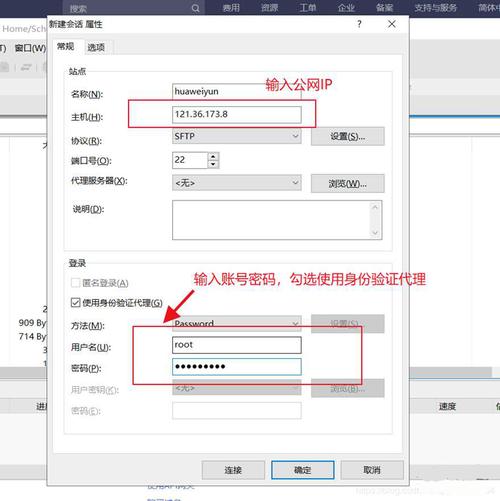
Task: Click the port number field showing 22
Action: click(190, 160)
